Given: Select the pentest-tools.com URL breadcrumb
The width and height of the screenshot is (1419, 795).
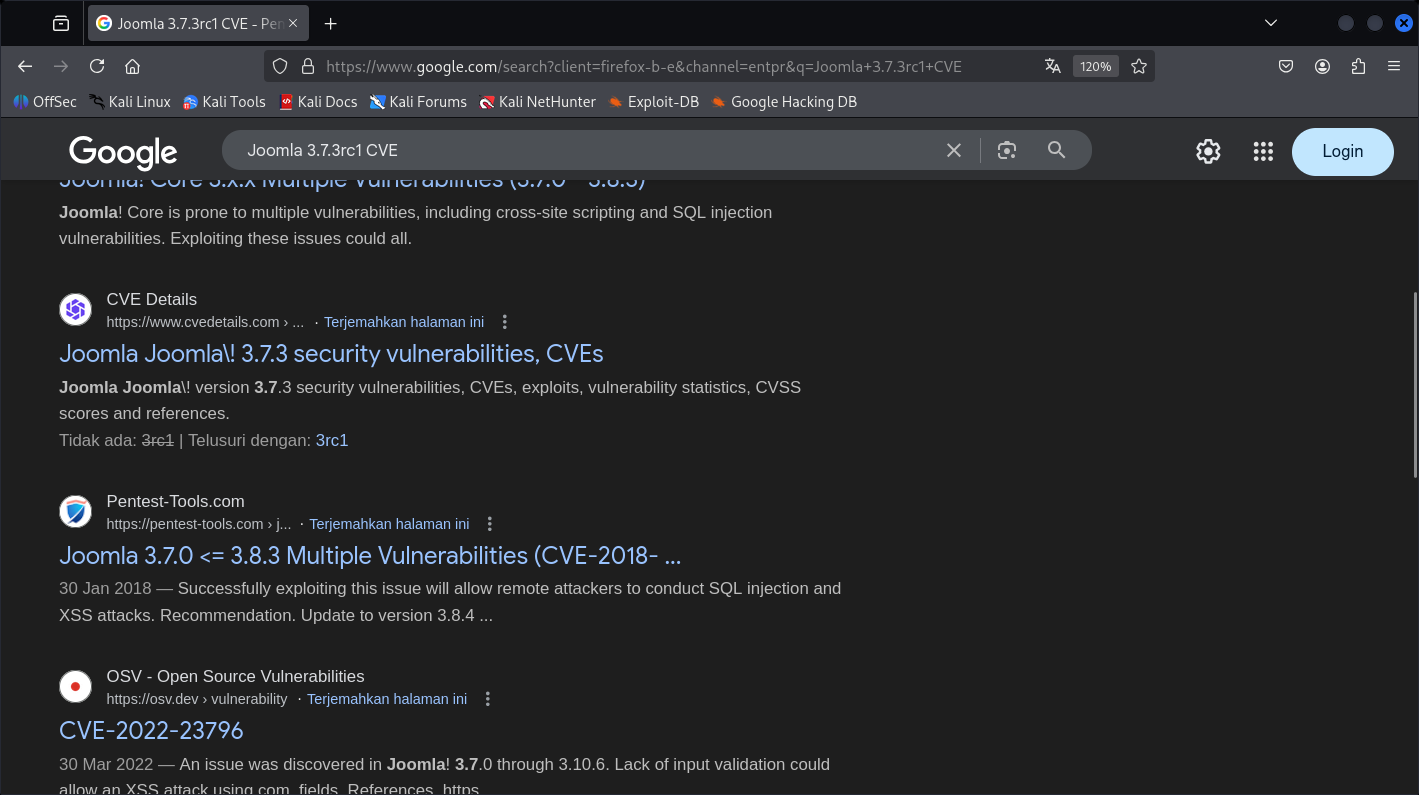Looking at the screenshot, I should pyautogui.click(x=198, y=524).
